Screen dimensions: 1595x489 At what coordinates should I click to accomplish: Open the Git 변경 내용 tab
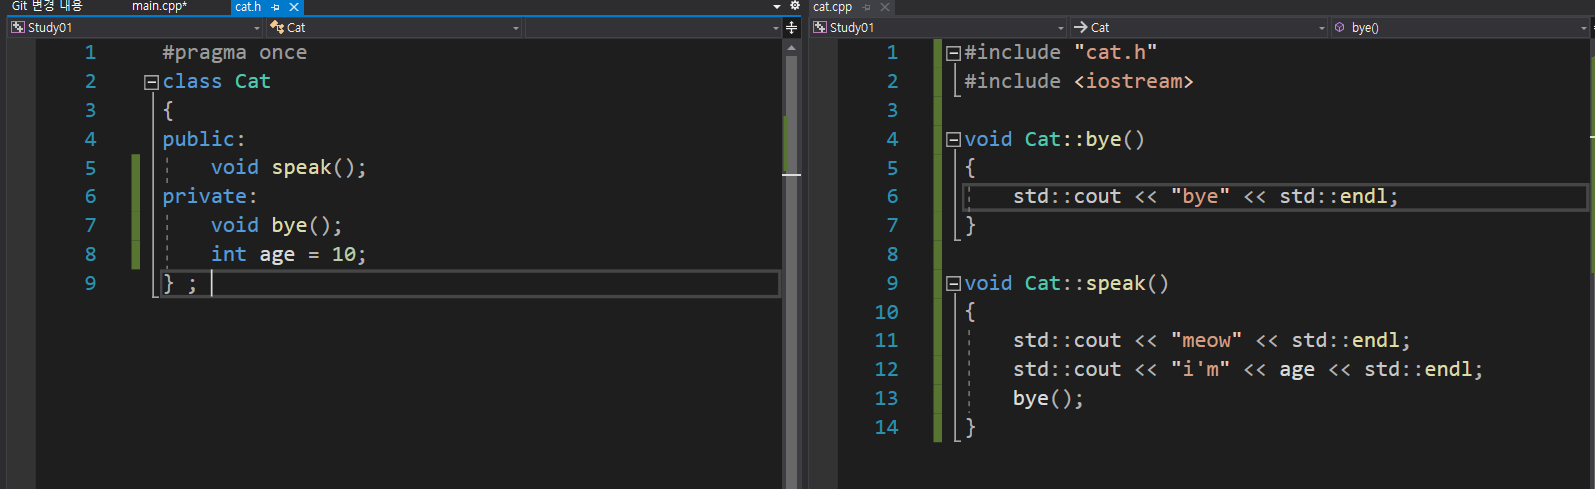click(46, 6)
